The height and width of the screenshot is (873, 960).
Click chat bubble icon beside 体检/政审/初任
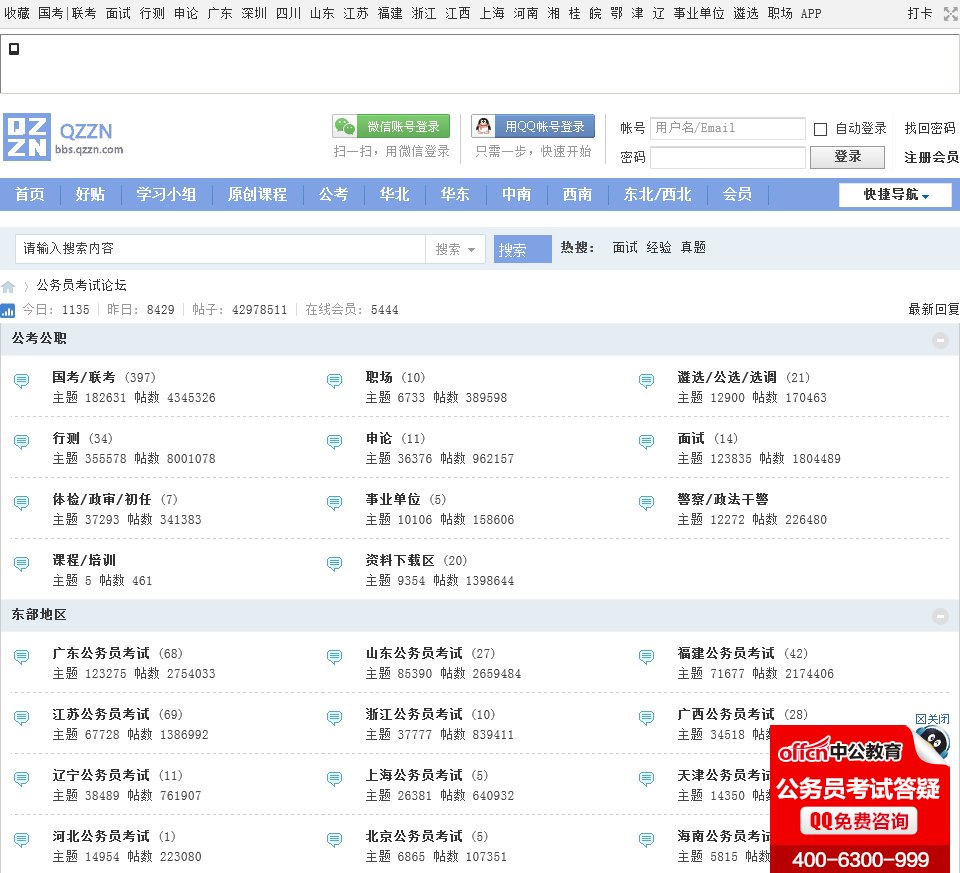(x=21, y=503)
